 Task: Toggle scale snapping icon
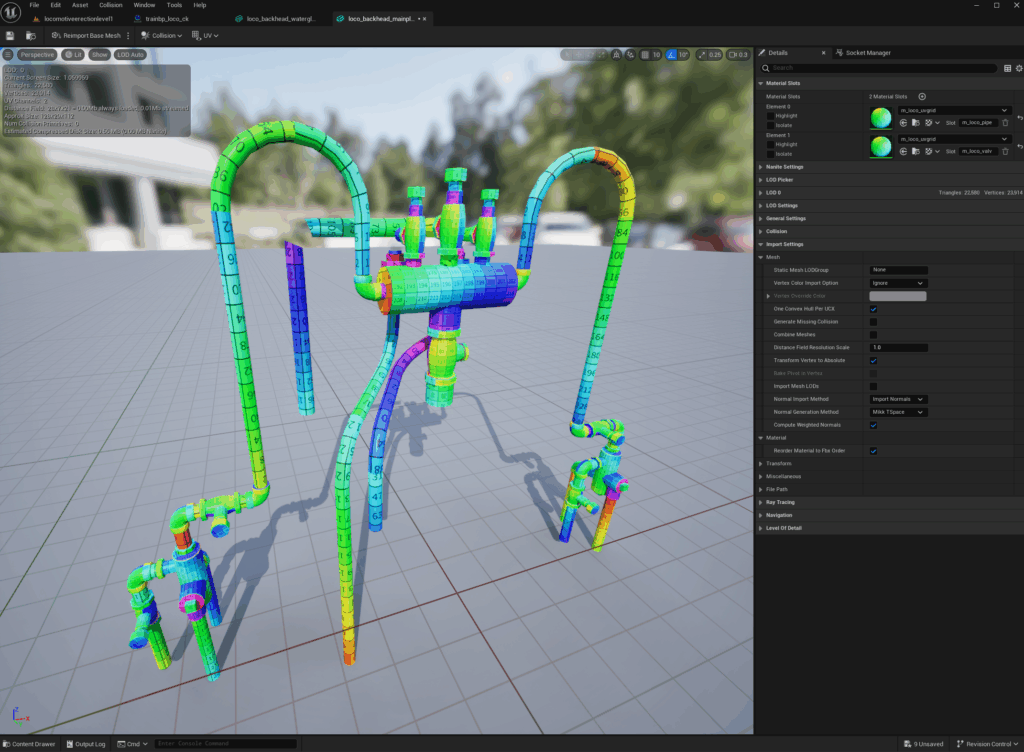(x=702, y=55)
